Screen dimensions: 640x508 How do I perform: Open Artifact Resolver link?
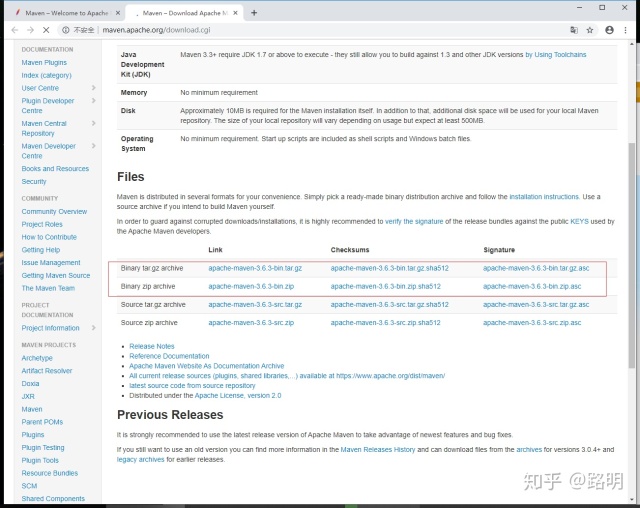tap(47, 370)
